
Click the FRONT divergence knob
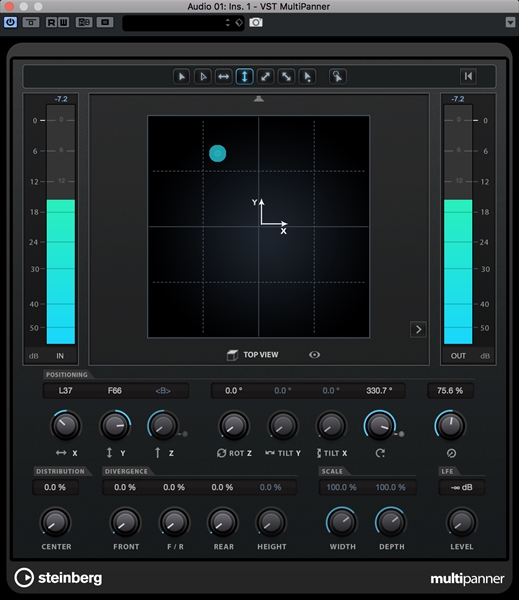click(x=125, y=522)
